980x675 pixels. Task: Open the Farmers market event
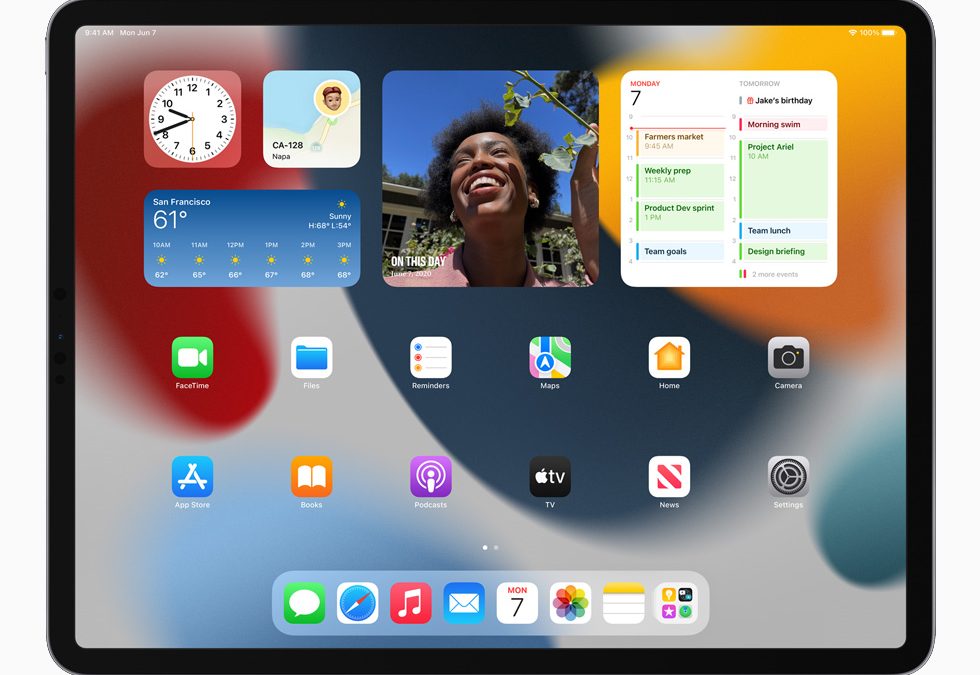pos(680,142)
